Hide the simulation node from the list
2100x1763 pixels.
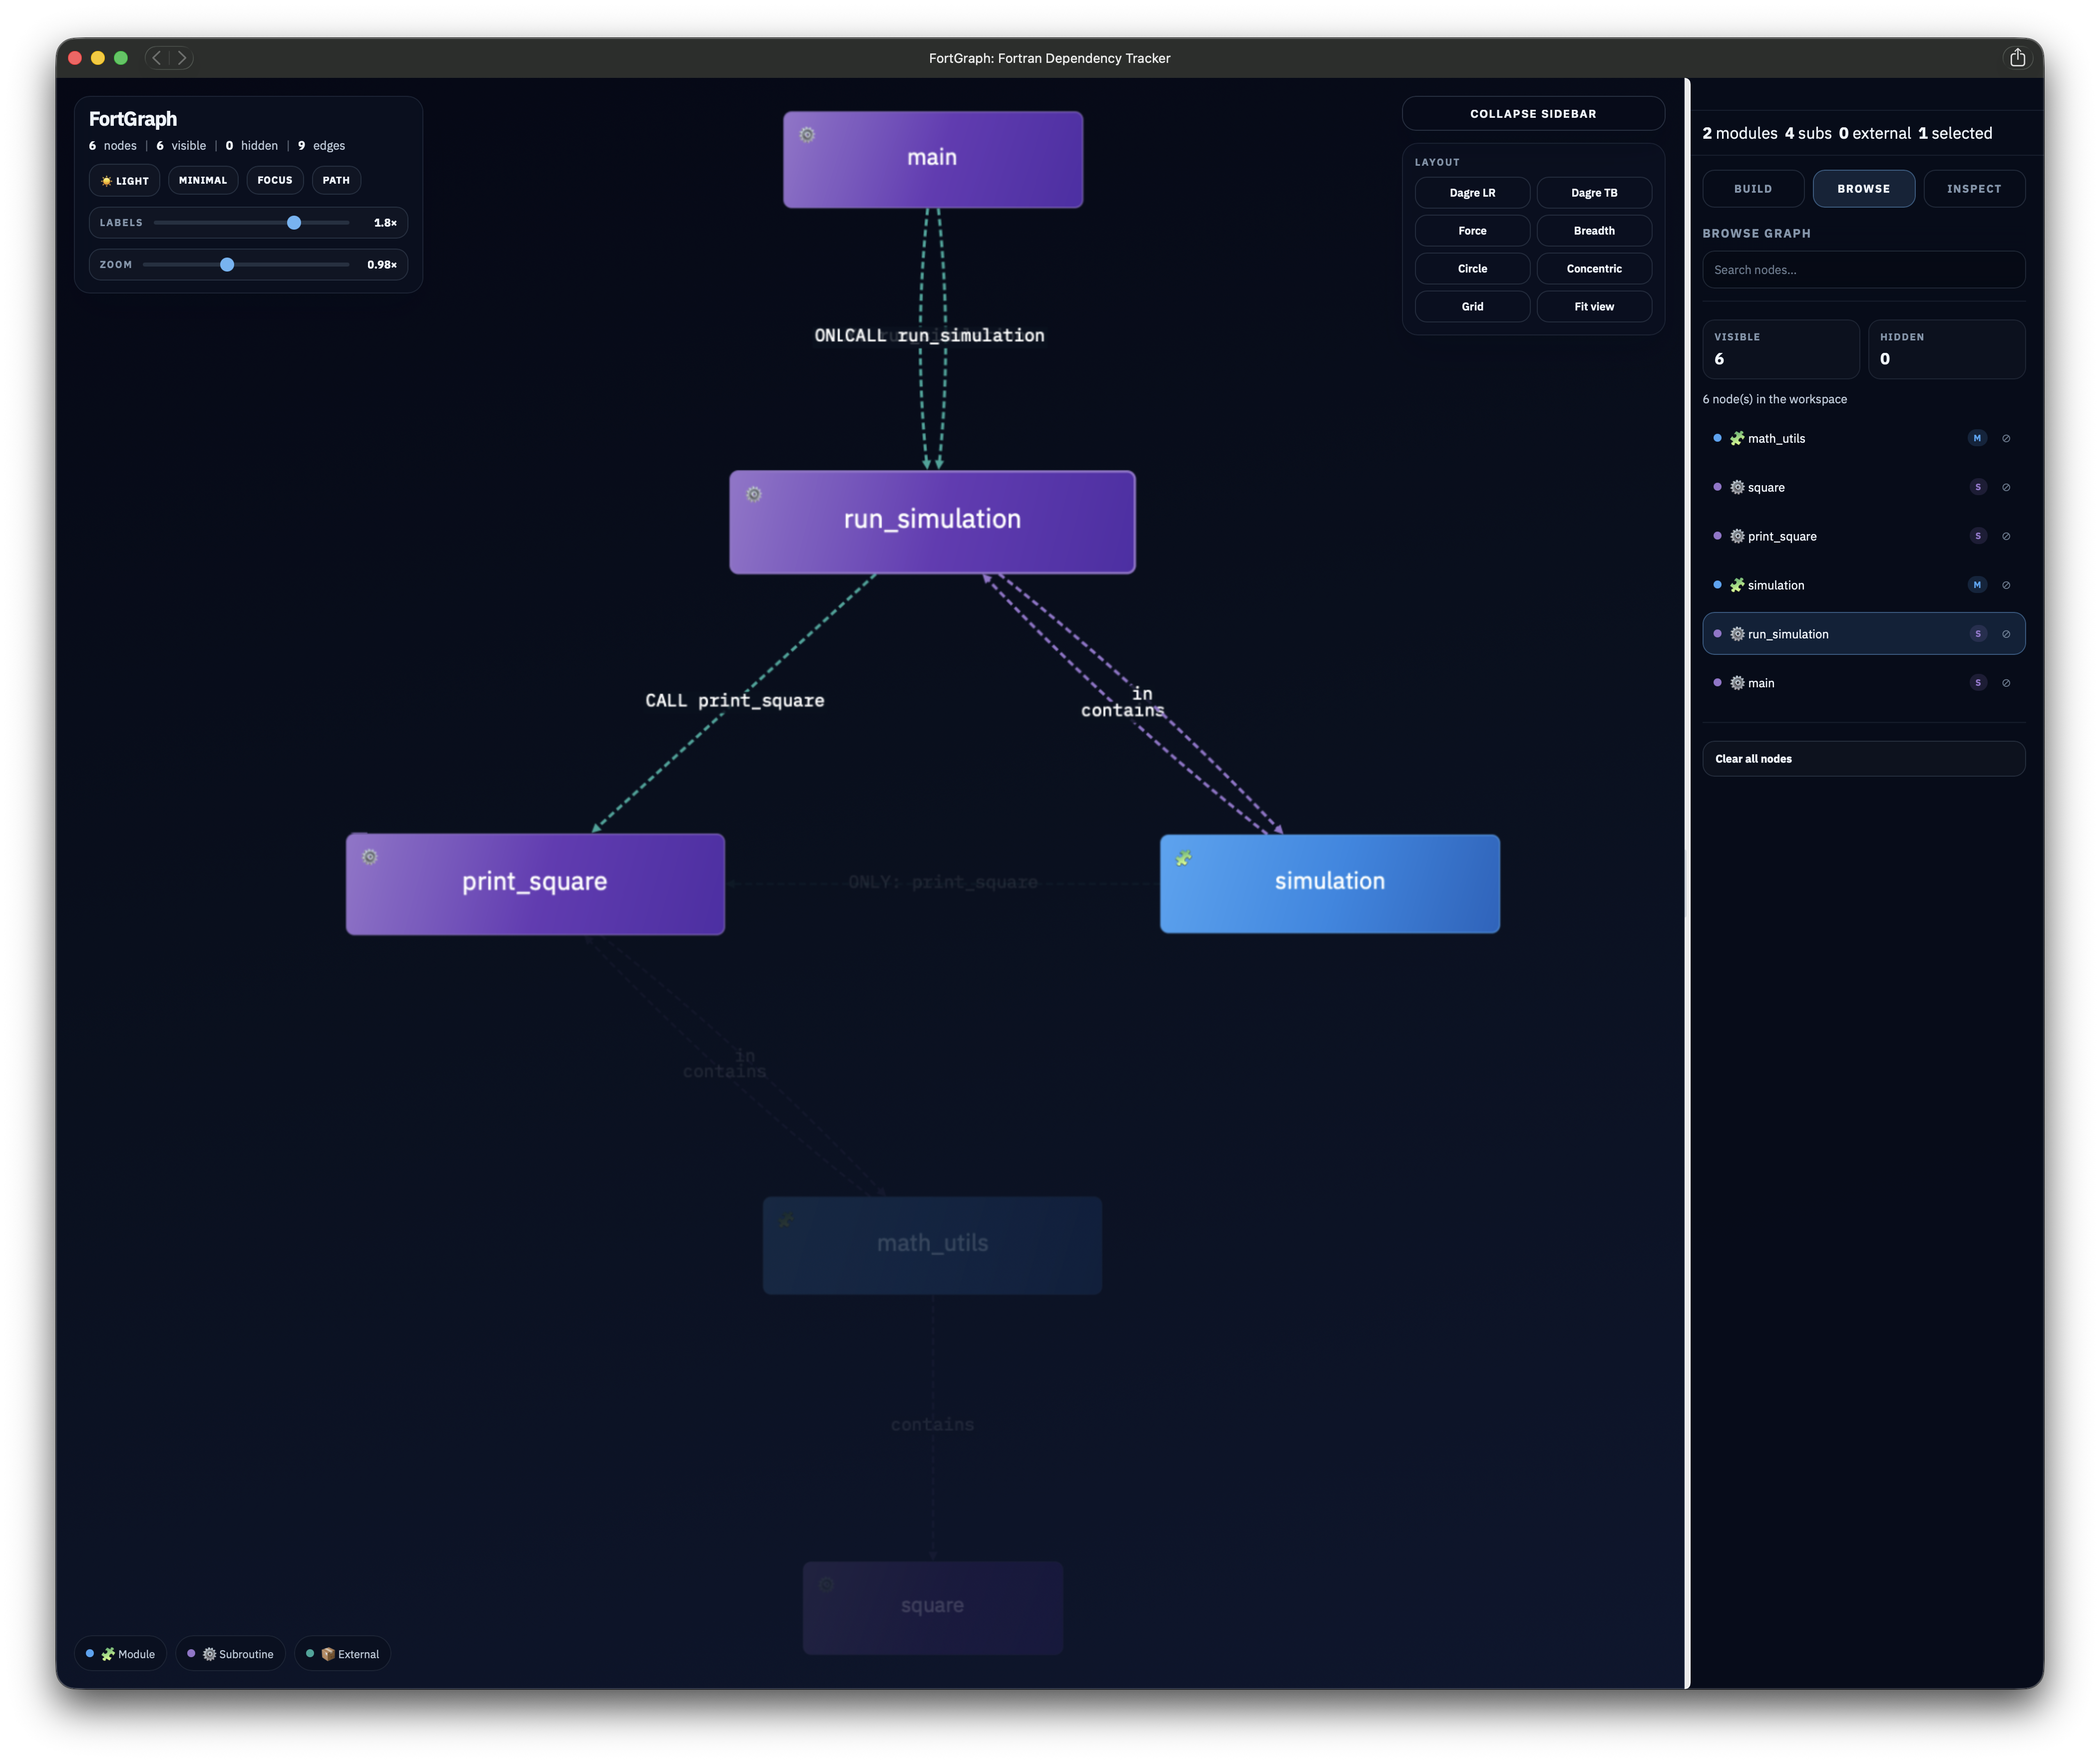[x=2006, y=585]
